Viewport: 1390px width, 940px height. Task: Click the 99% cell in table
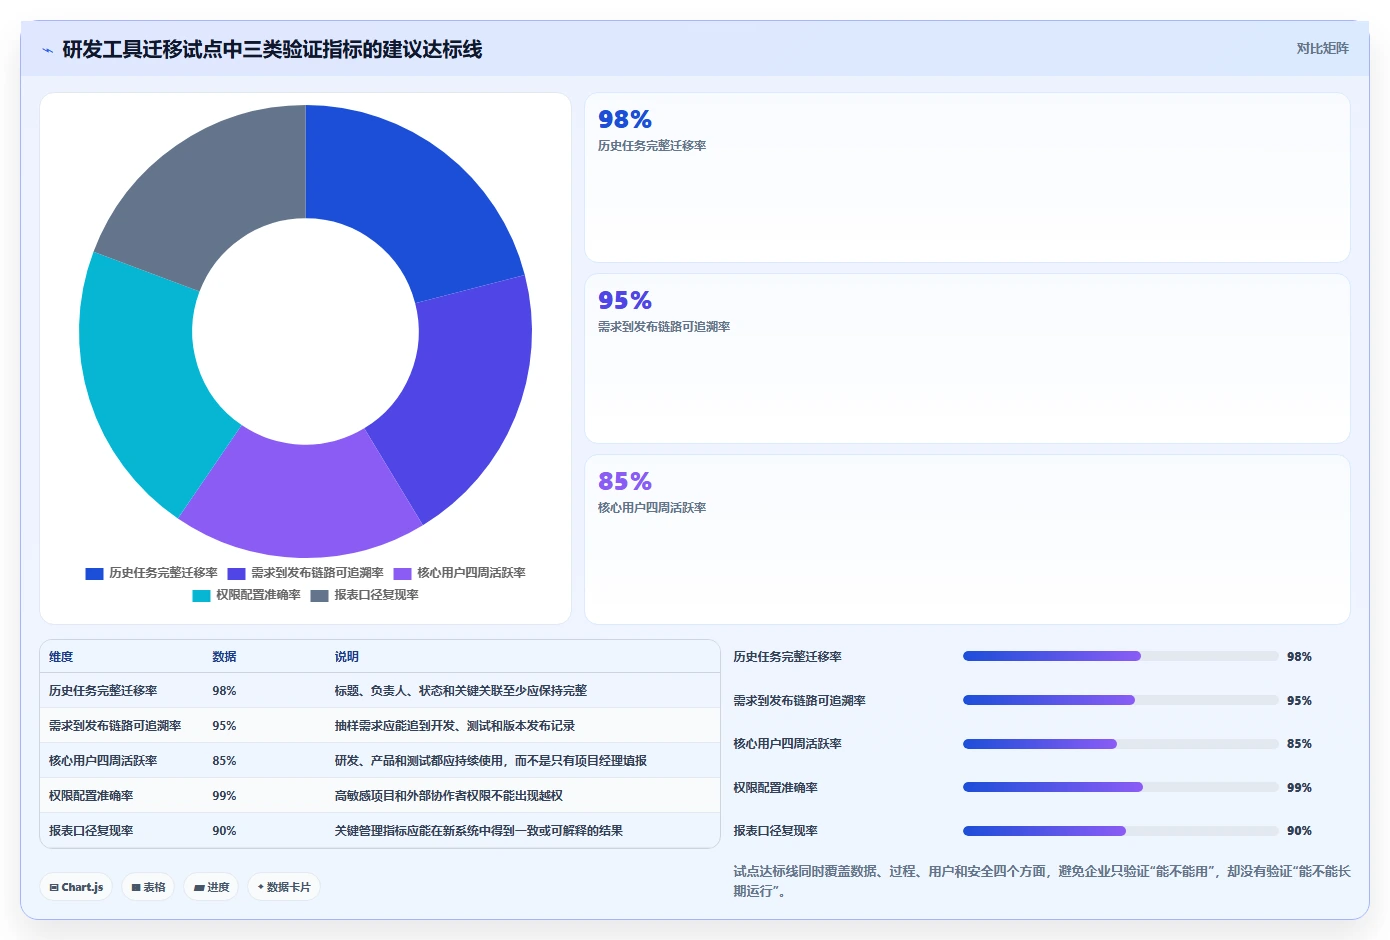click(x=224, y=796)
